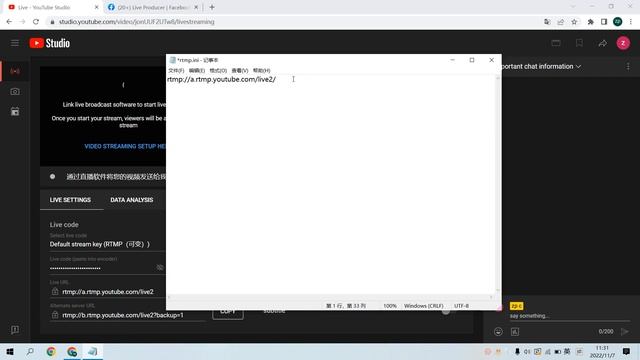Click the bookmark-style icon in Studio header
This screenshot has width=640, height=360.
click(x=579, y=43)
